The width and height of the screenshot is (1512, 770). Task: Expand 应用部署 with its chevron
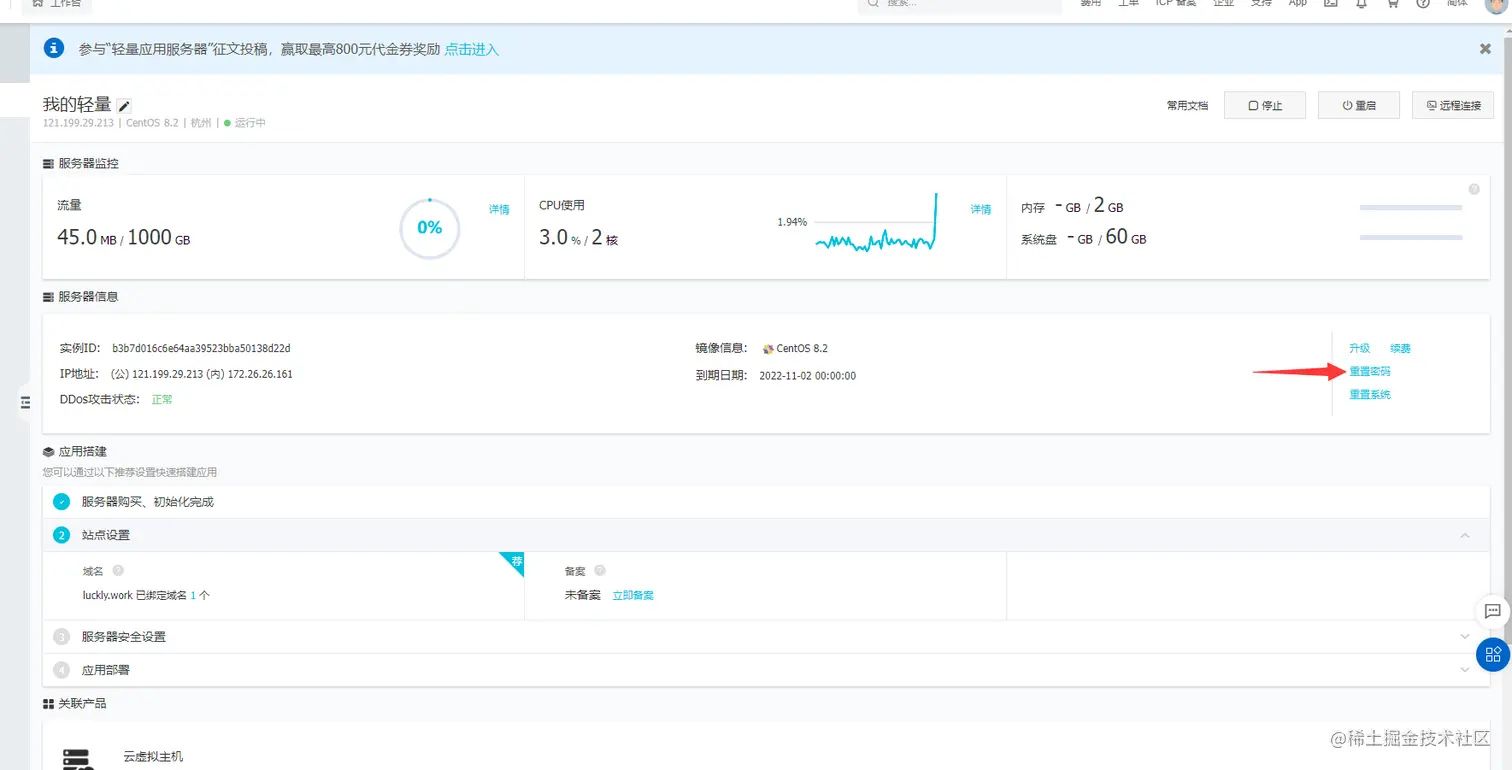click(1465, 670)
